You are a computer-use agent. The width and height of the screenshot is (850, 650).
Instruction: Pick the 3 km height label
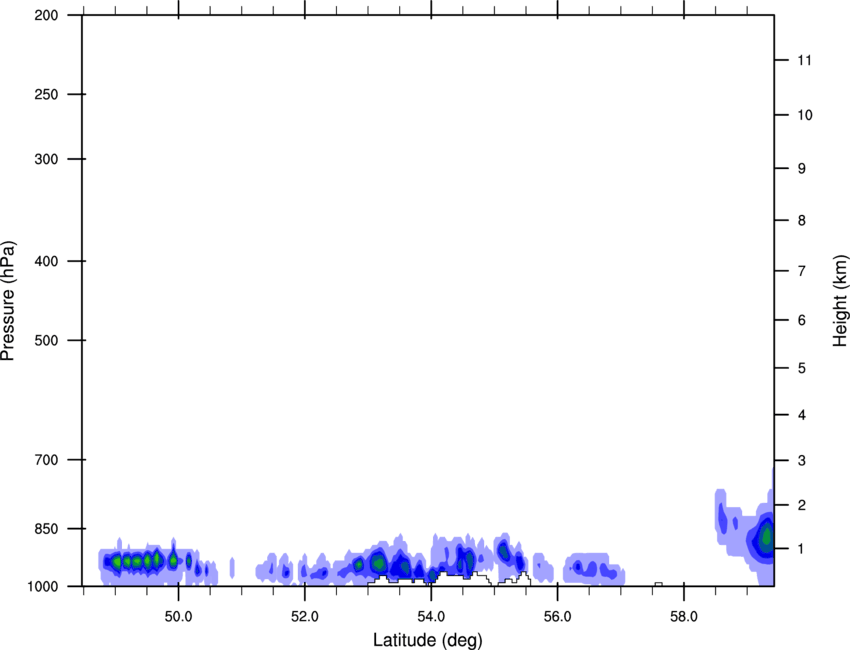click(x=802, y=460)
